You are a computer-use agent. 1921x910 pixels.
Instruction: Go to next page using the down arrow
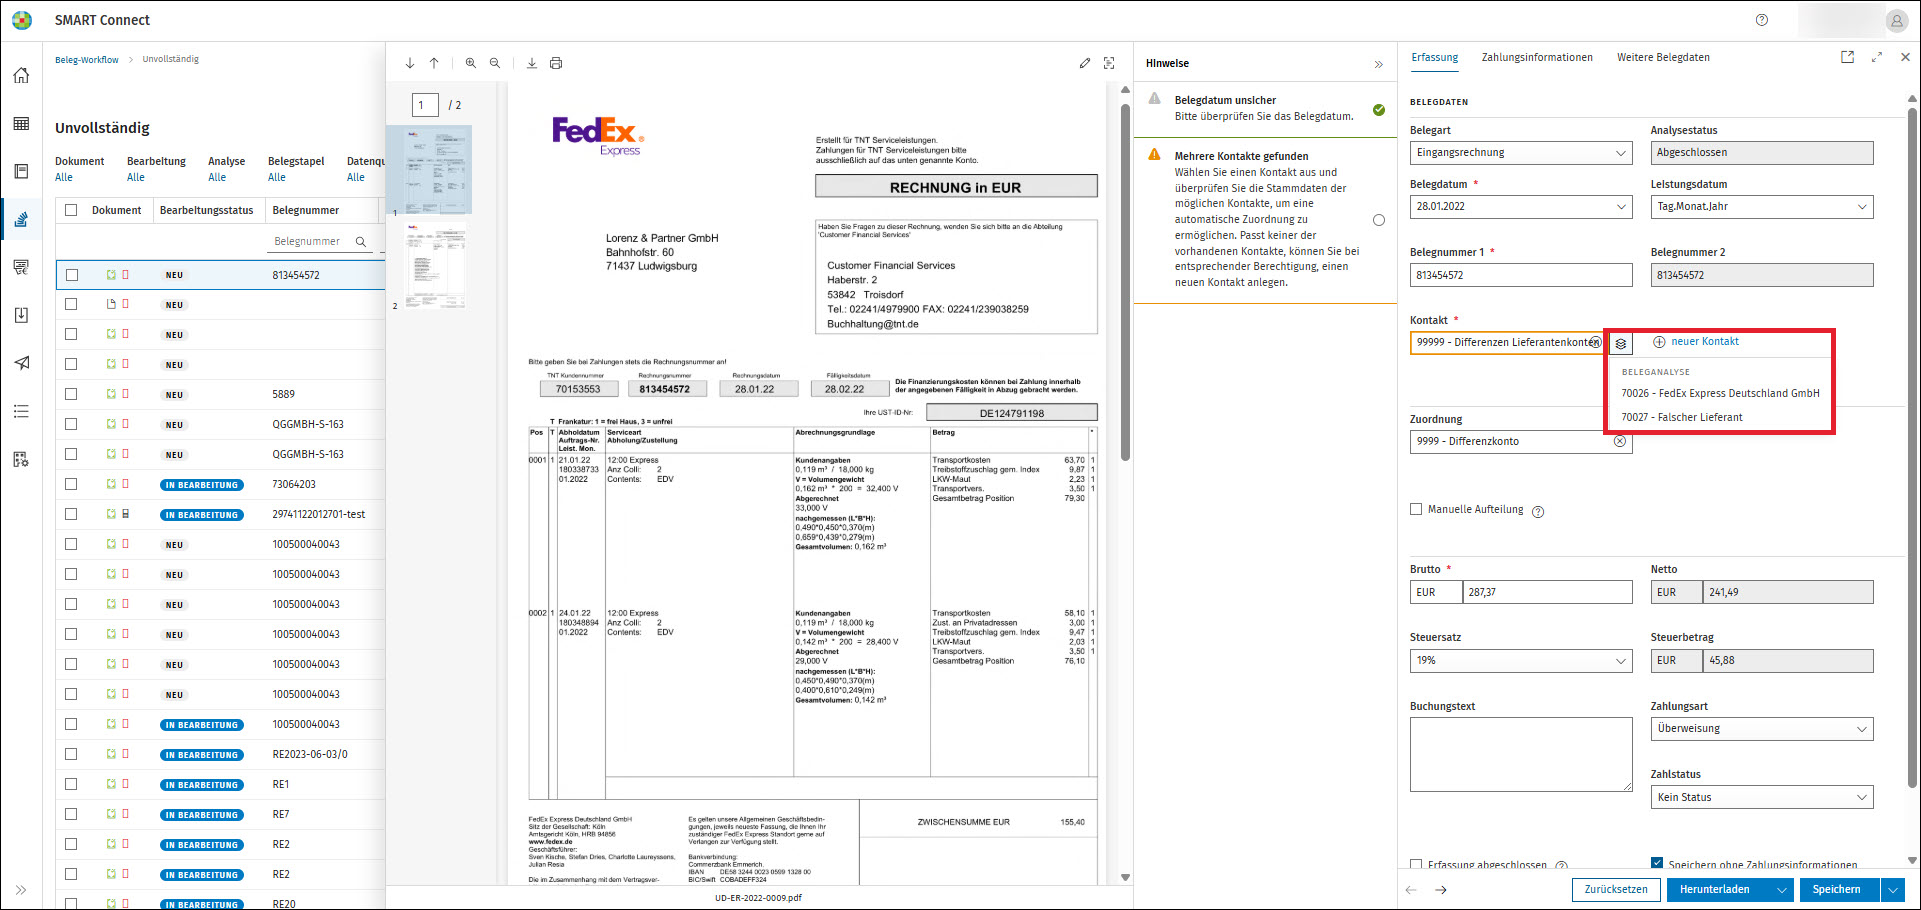410,63
